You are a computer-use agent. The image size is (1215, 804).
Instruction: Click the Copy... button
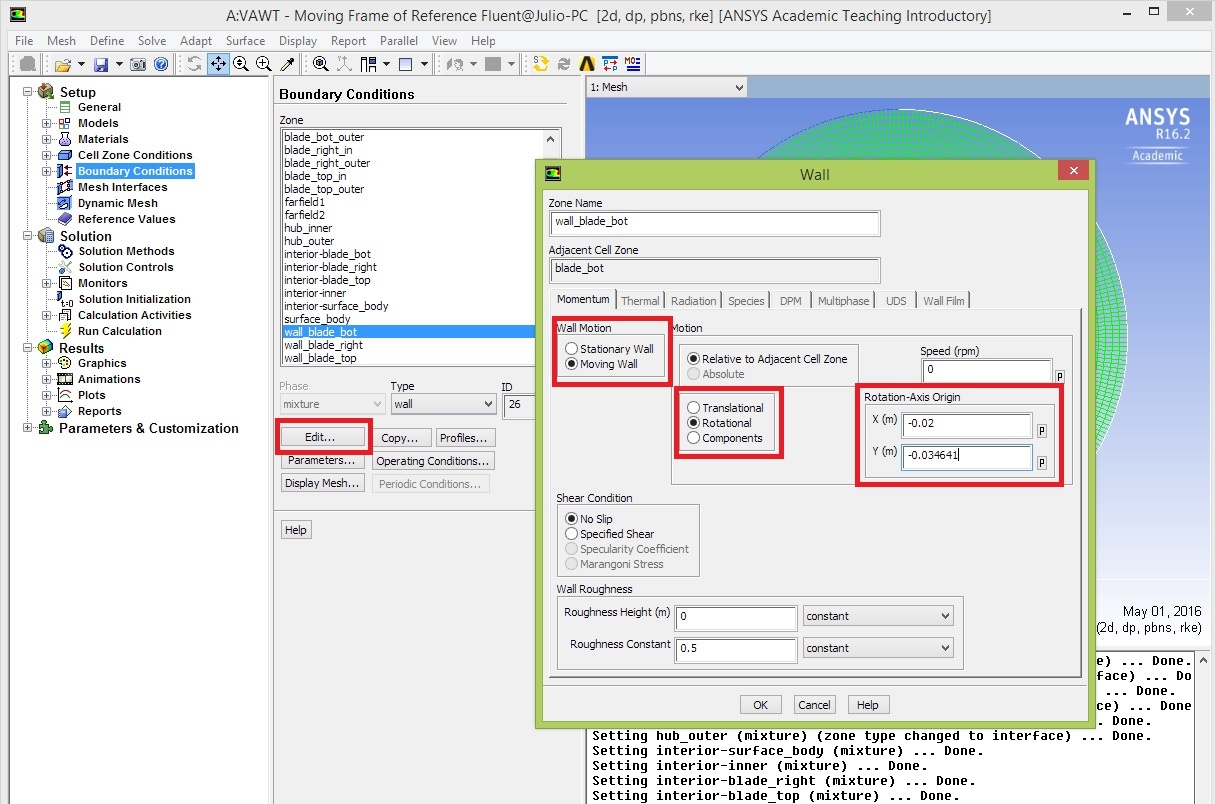(400, 438)
